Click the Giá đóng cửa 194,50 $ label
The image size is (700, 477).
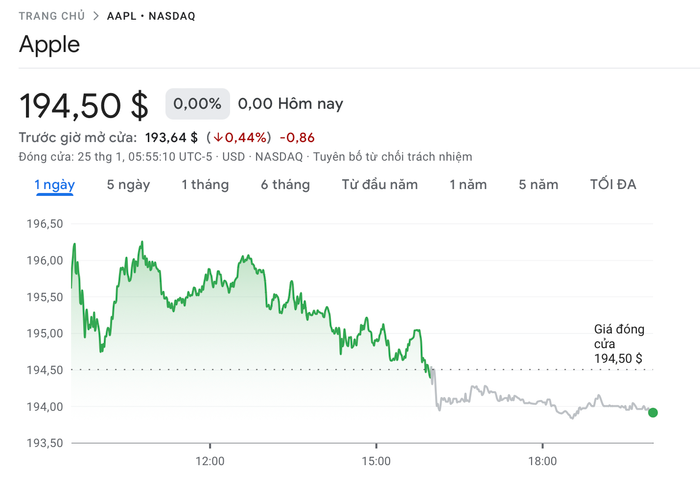[619, 343]
